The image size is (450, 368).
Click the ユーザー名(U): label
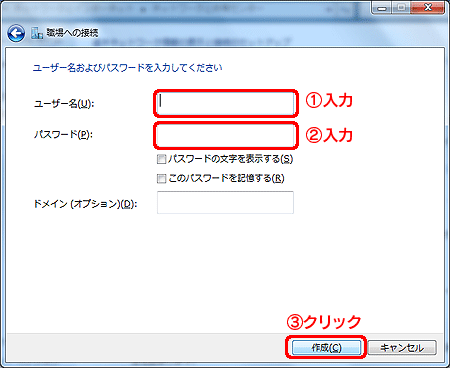64,104
